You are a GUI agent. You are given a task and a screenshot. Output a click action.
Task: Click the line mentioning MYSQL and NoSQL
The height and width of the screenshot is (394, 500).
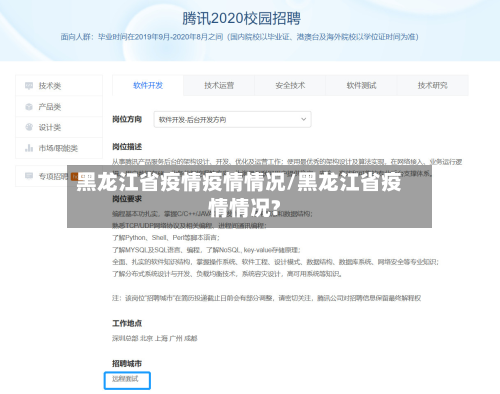click(x=206, y=250)
